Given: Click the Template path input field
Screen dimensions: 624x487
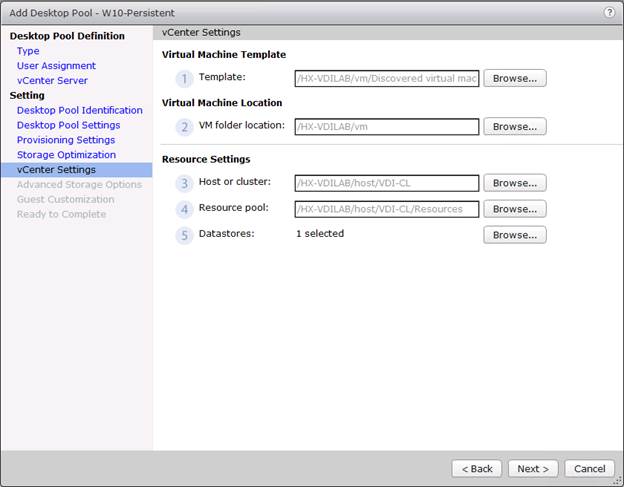Looking at the screenshot, I should pos(387,78).
